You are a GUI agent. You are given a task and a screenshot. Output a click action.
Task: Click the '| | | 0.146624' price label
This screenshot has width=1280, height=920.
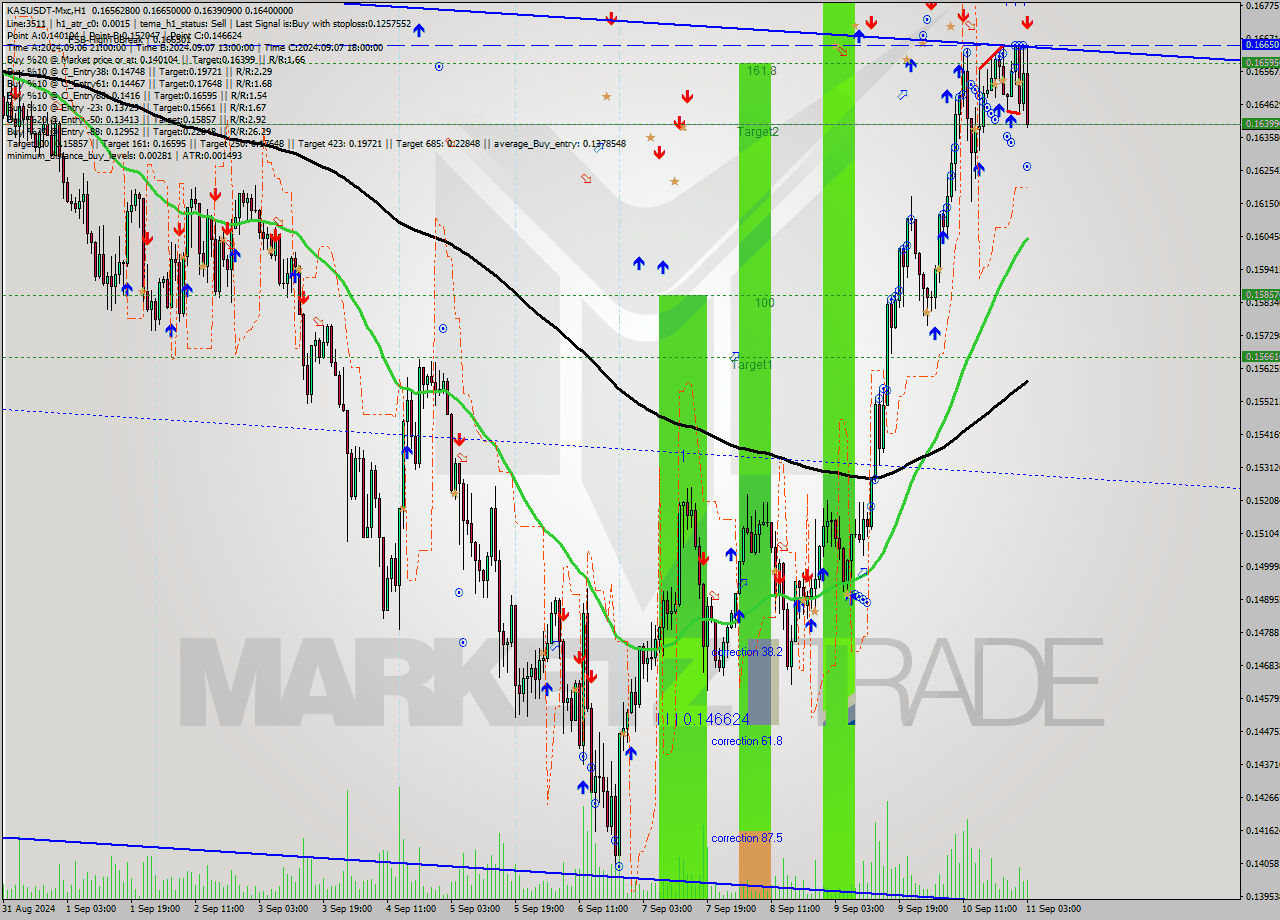pos(703,719)
